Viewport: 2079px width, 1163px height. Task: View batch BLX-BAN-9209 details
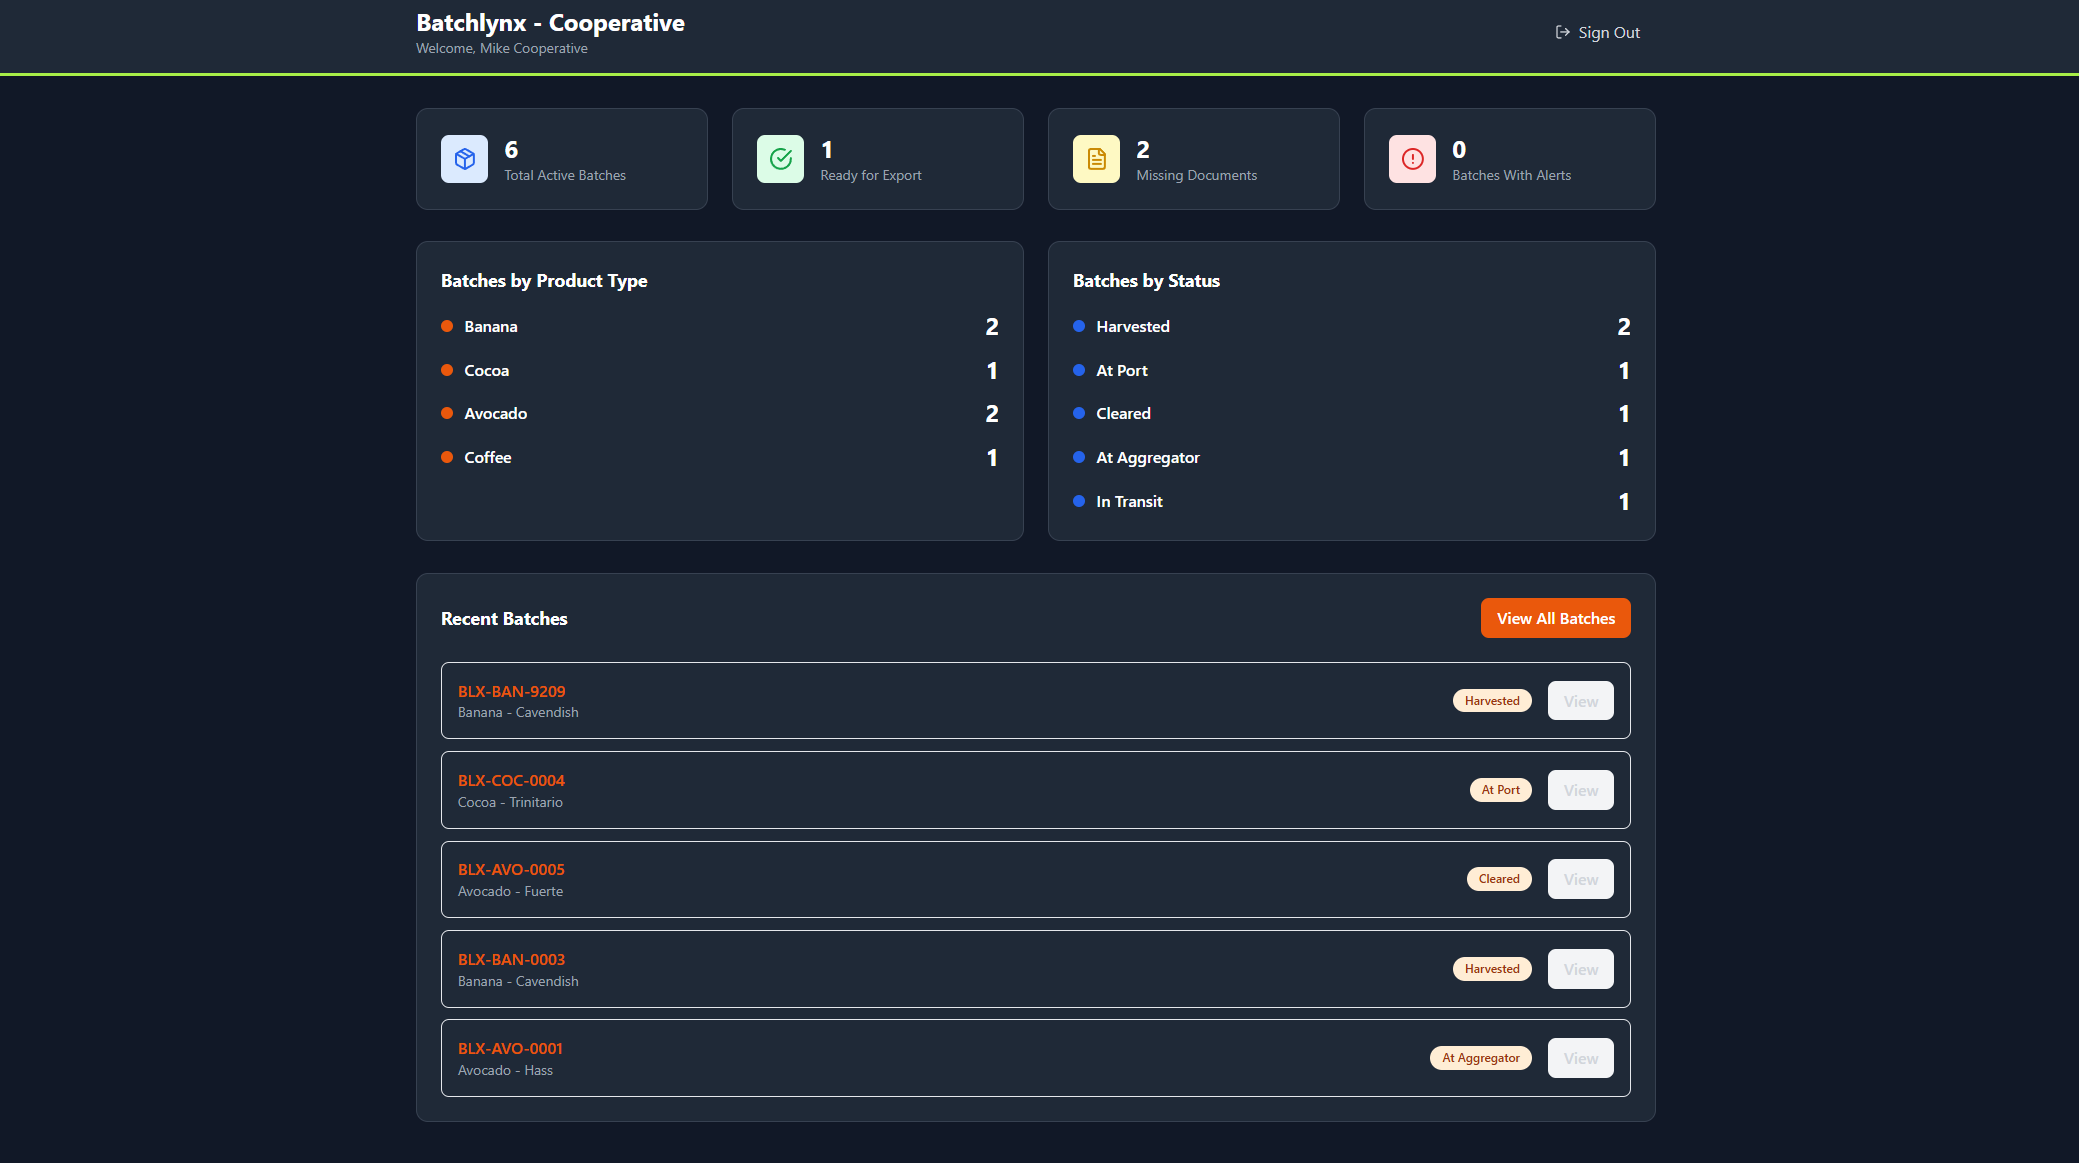(1580, 701)
